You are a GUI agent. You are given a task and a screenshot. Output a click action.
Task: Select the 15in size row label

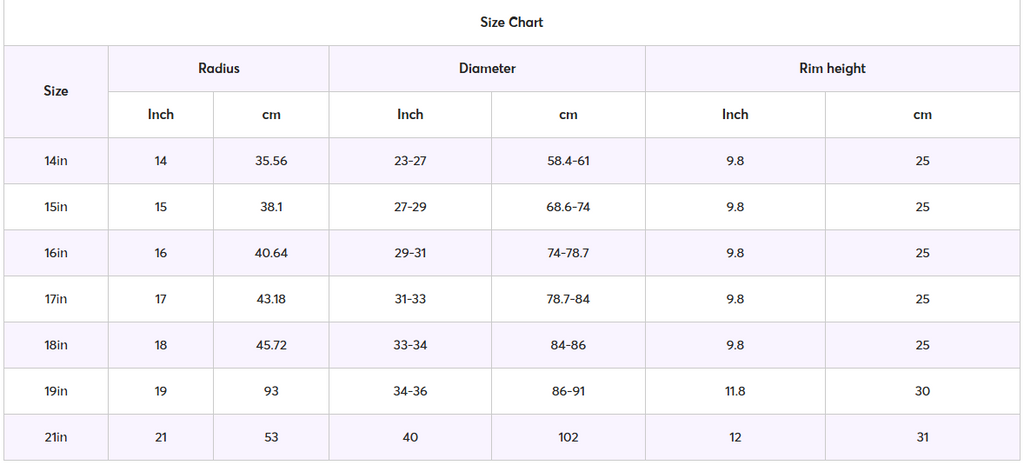point(56,207)
